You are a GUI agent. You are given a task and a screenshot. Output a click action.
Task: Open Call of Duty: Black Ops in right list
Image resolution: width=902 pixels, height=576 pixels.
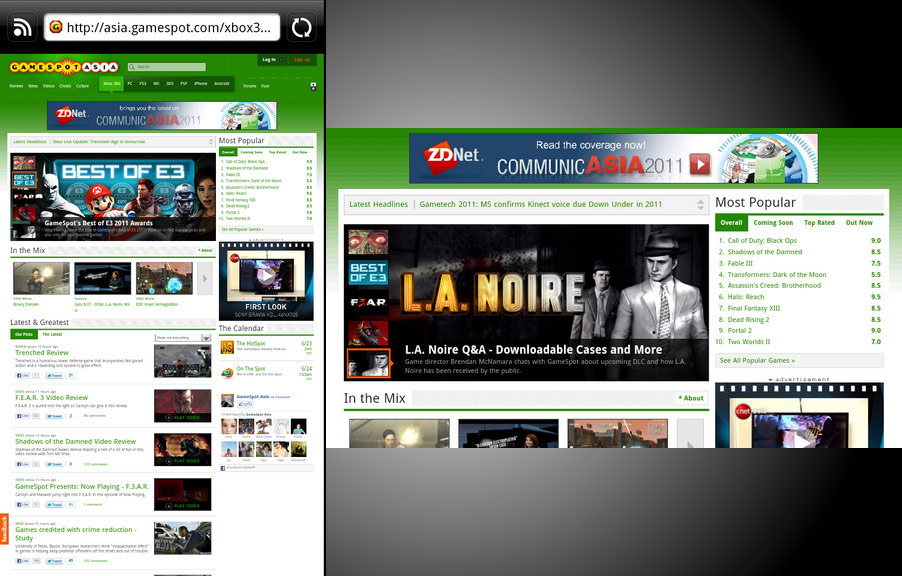(x=762, y=241)
